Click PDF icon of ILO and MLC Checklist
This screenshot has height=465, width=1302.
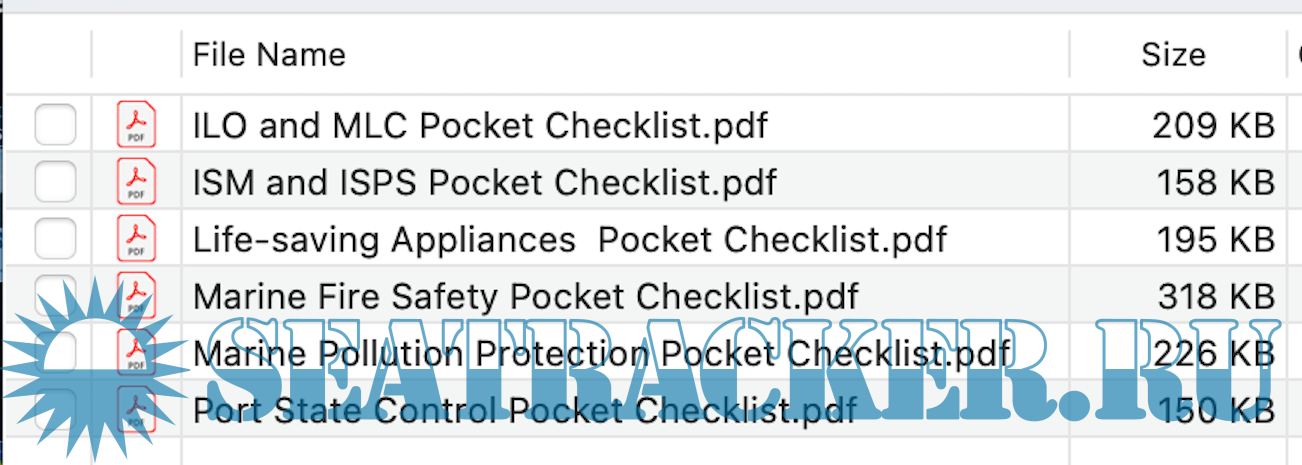point(136,125)
